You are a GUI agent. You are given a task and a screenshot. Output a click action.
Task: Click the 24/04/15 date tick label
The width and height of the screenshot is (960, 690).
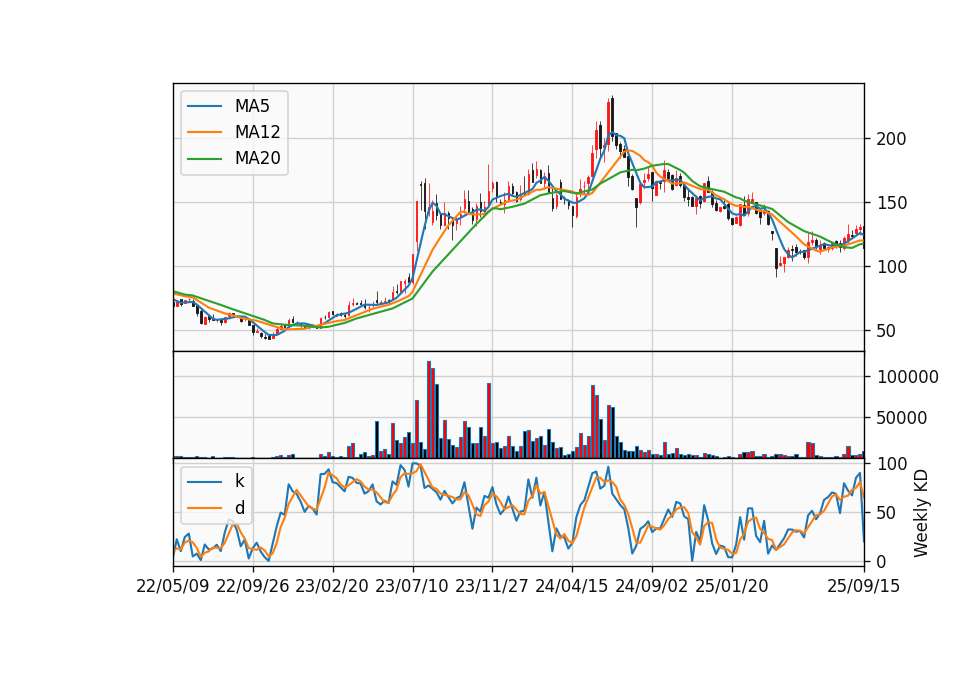click(572, 586)
